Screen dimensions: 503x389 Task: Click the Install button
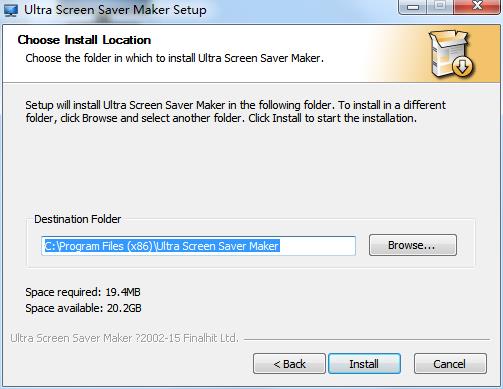tap(364, 364)
